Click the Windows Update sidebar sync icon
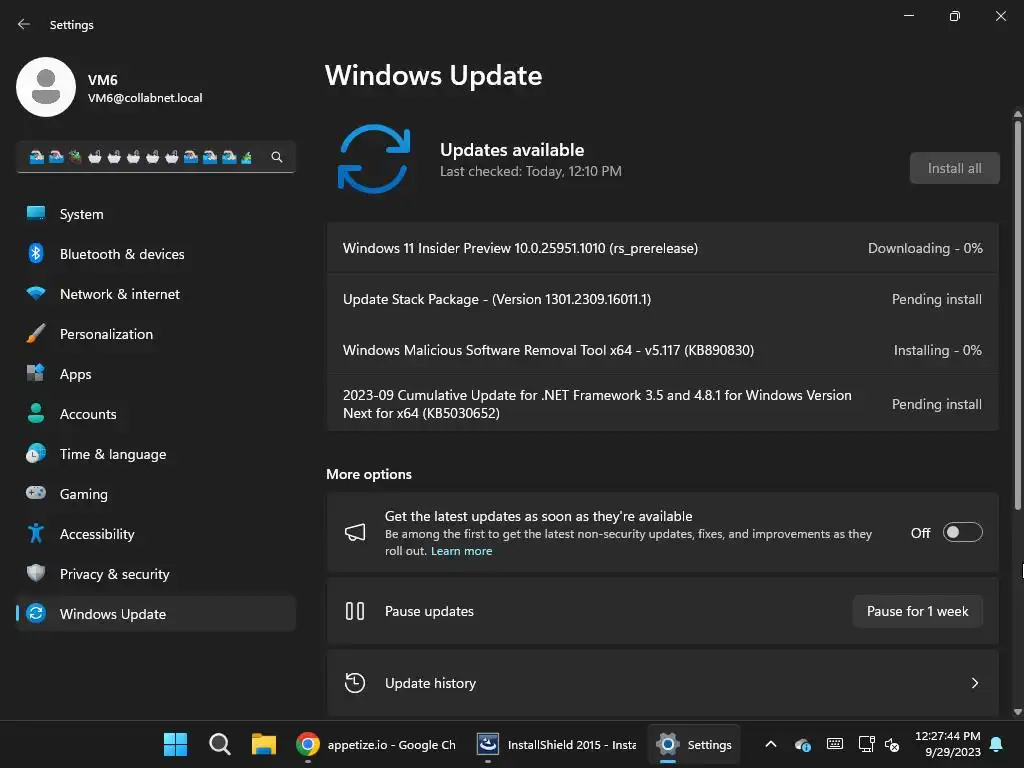 (x=36, y=613)
